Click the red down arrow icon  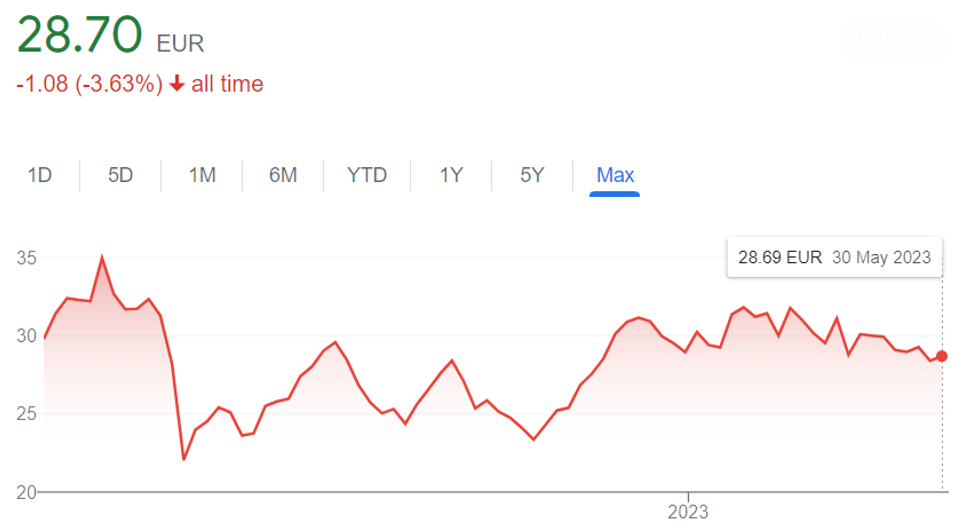[x=177, y=85]
